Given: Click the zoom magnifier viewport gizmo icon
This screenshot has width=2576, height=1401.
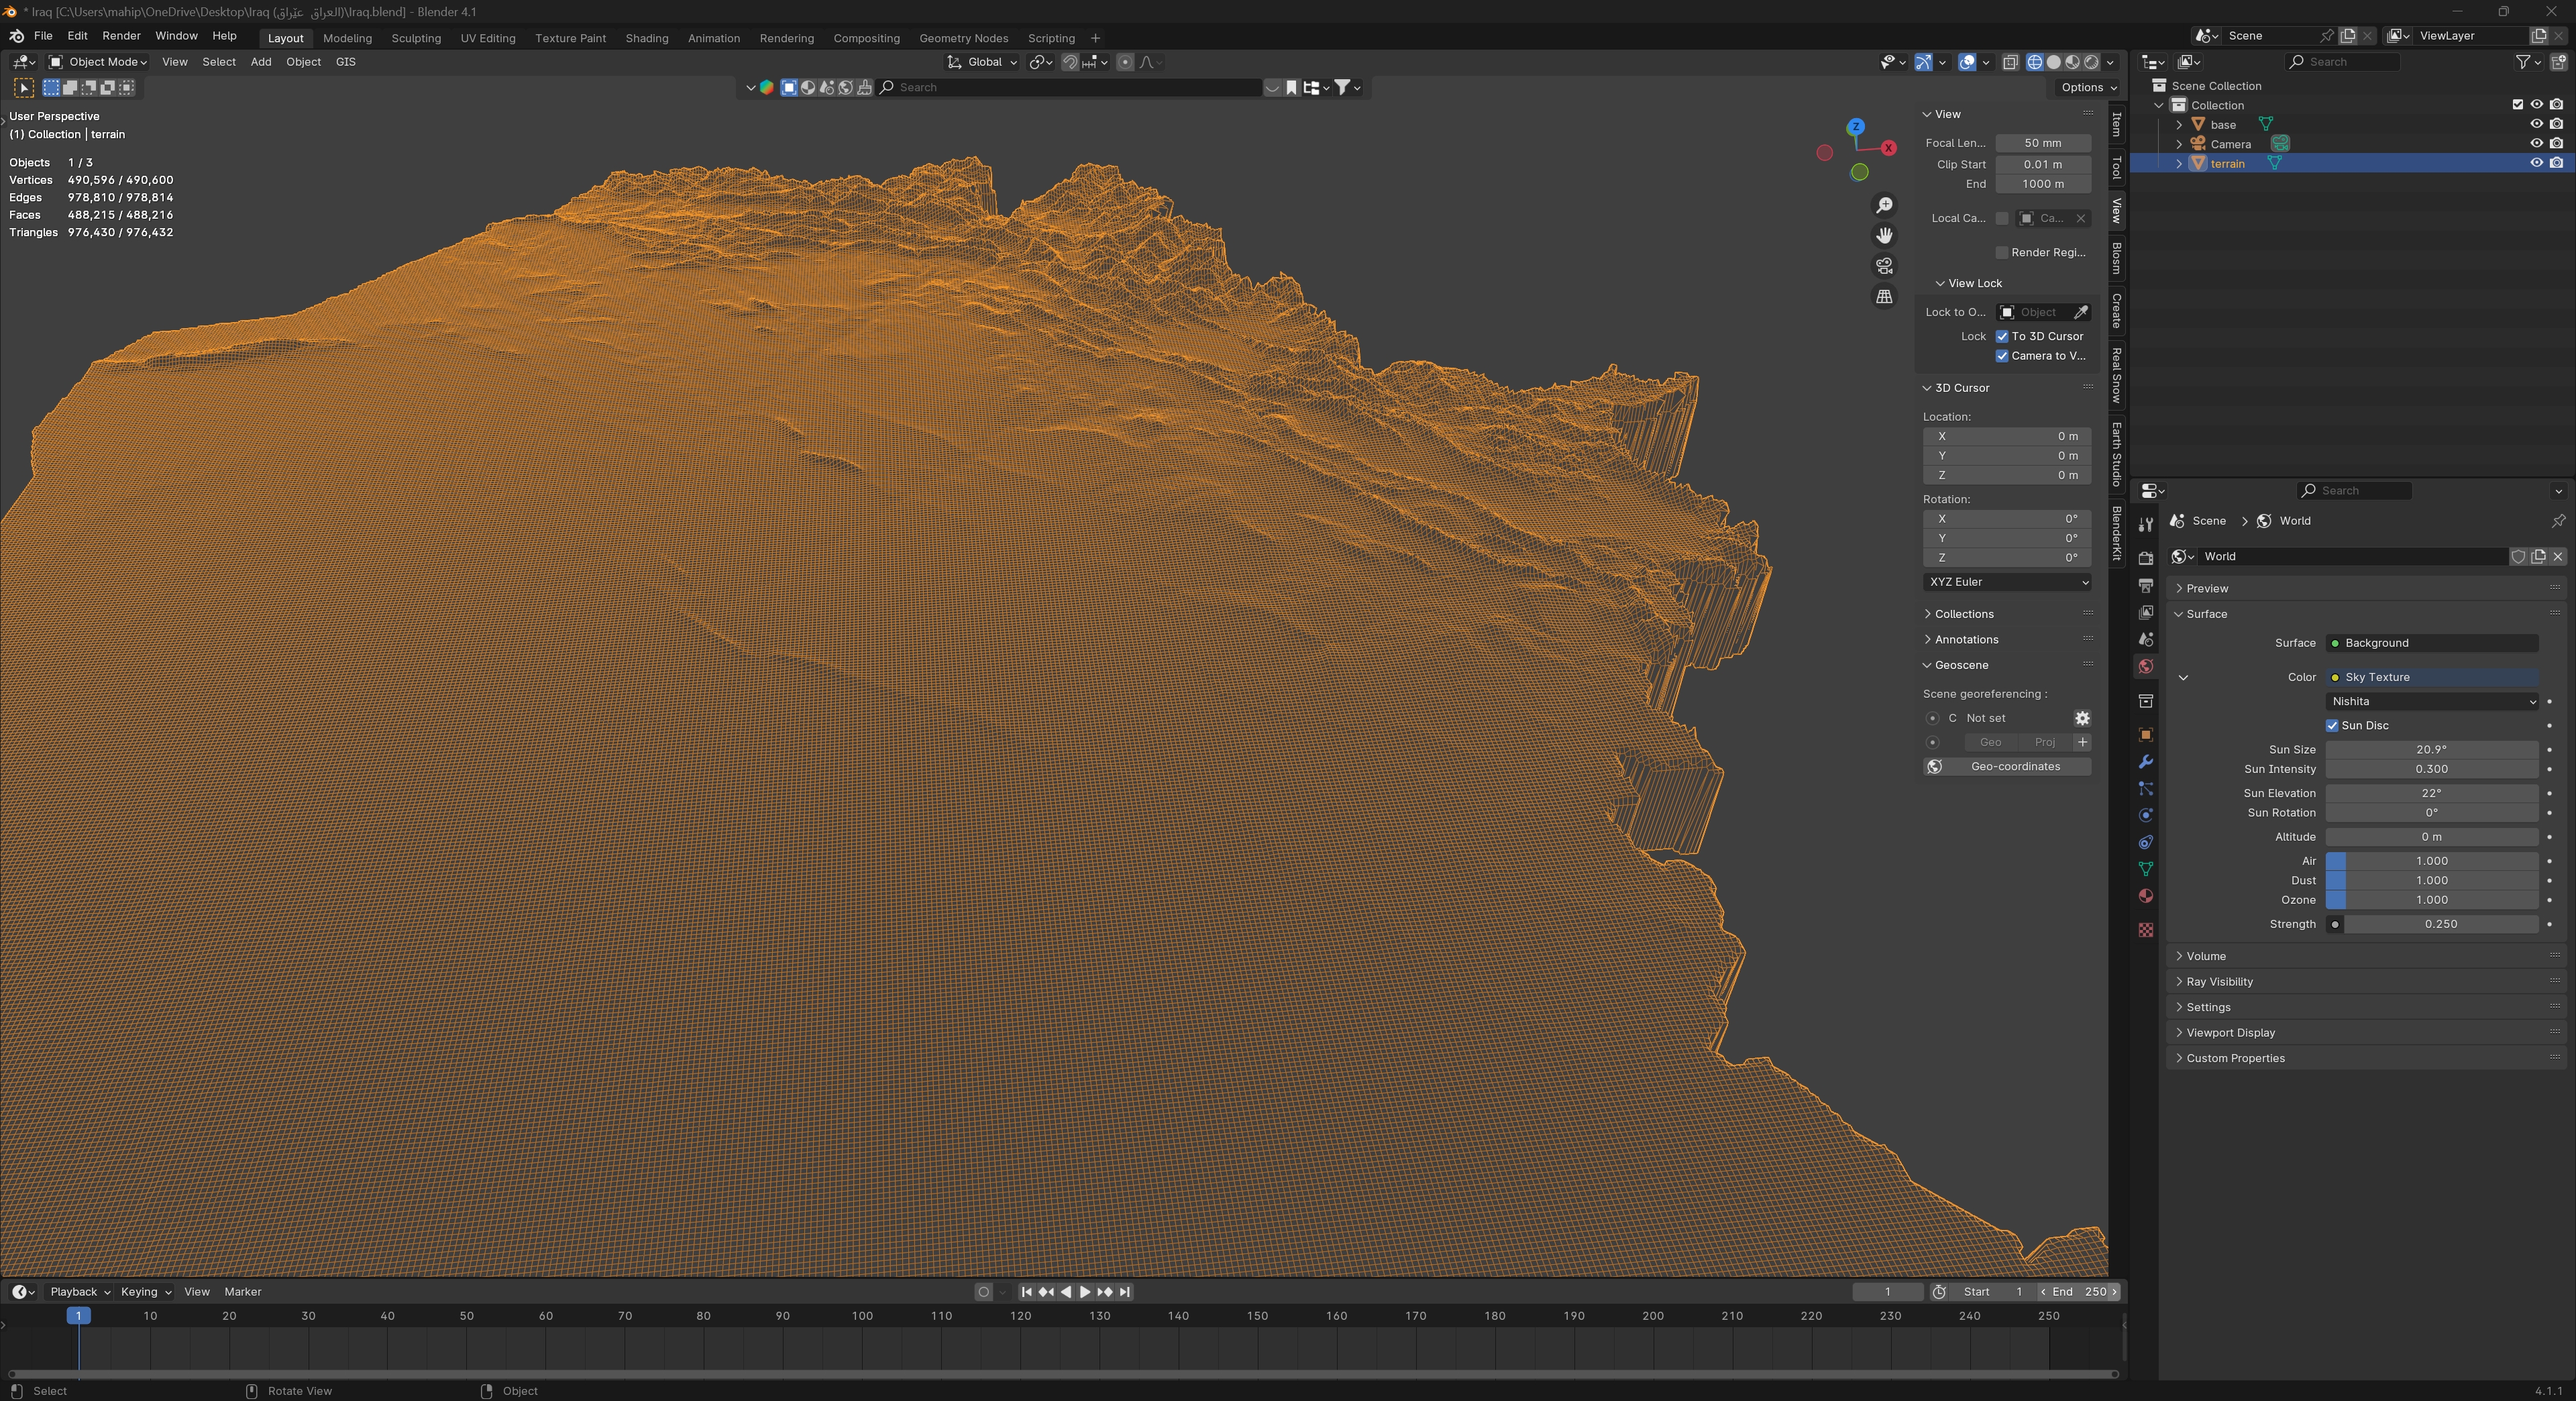Looking at the screenshot, I should (x=1884, y=205).
